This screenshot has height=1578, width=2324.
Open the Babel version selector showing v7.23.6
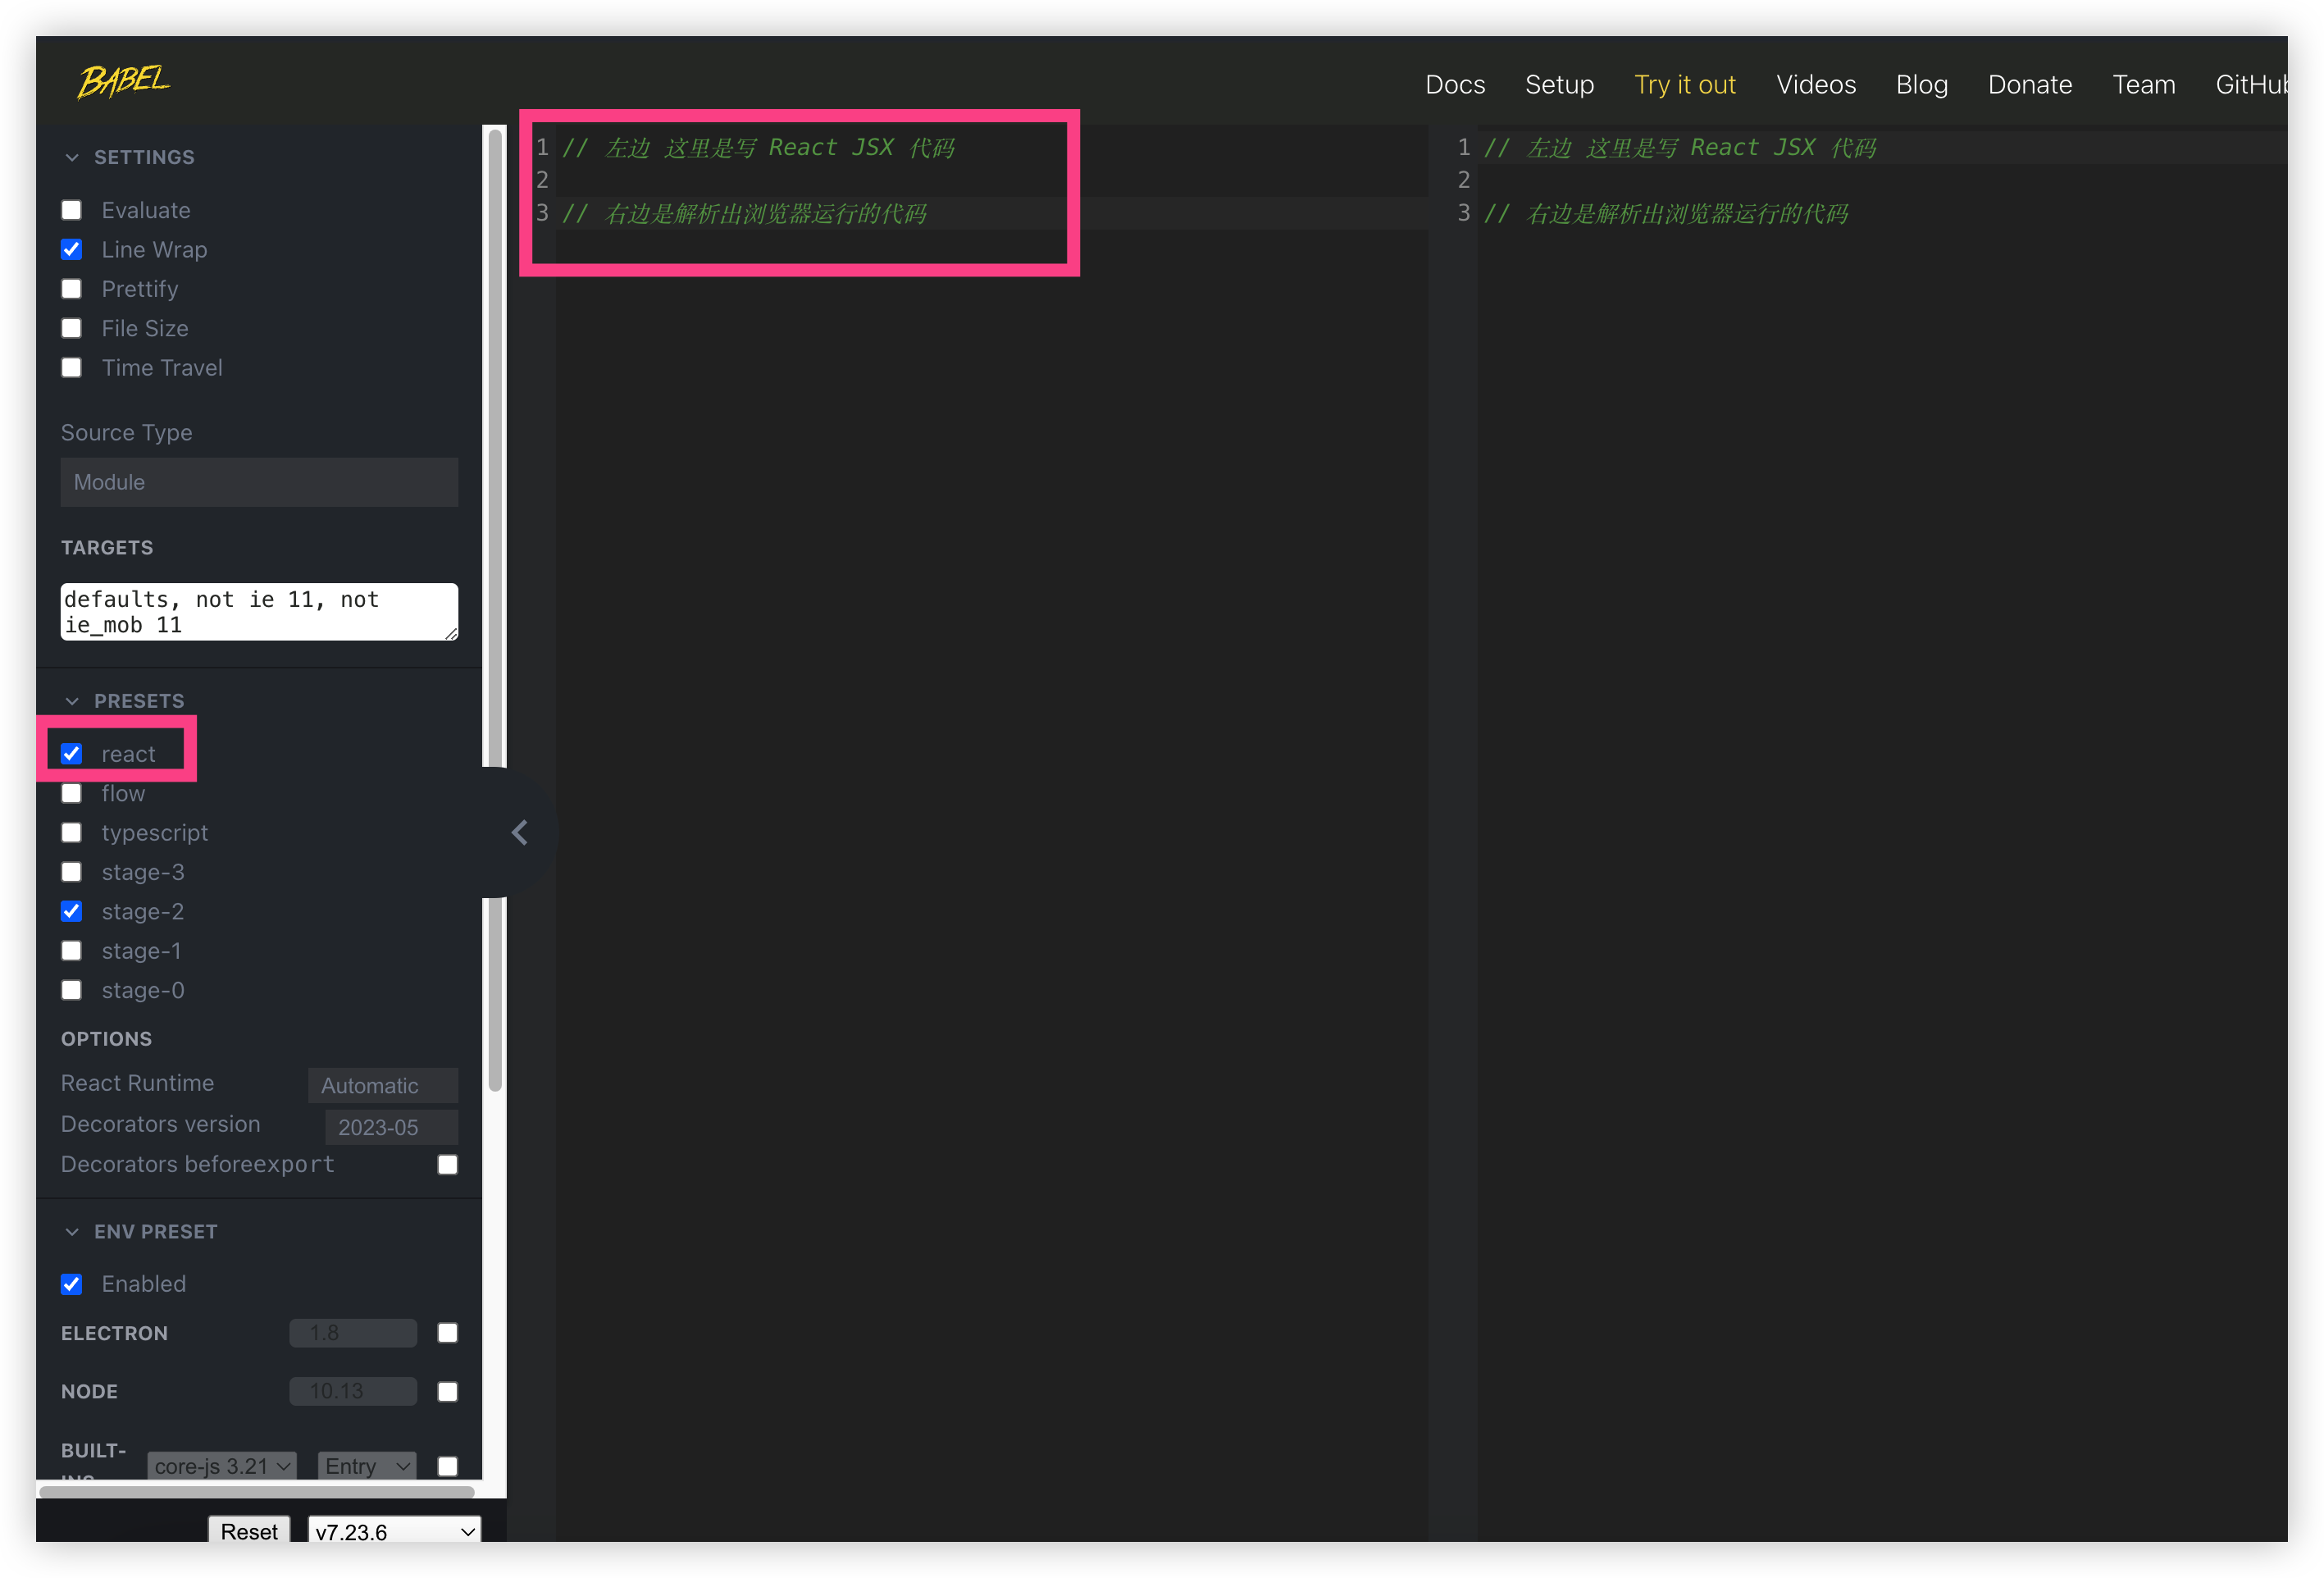(394, 1531)
